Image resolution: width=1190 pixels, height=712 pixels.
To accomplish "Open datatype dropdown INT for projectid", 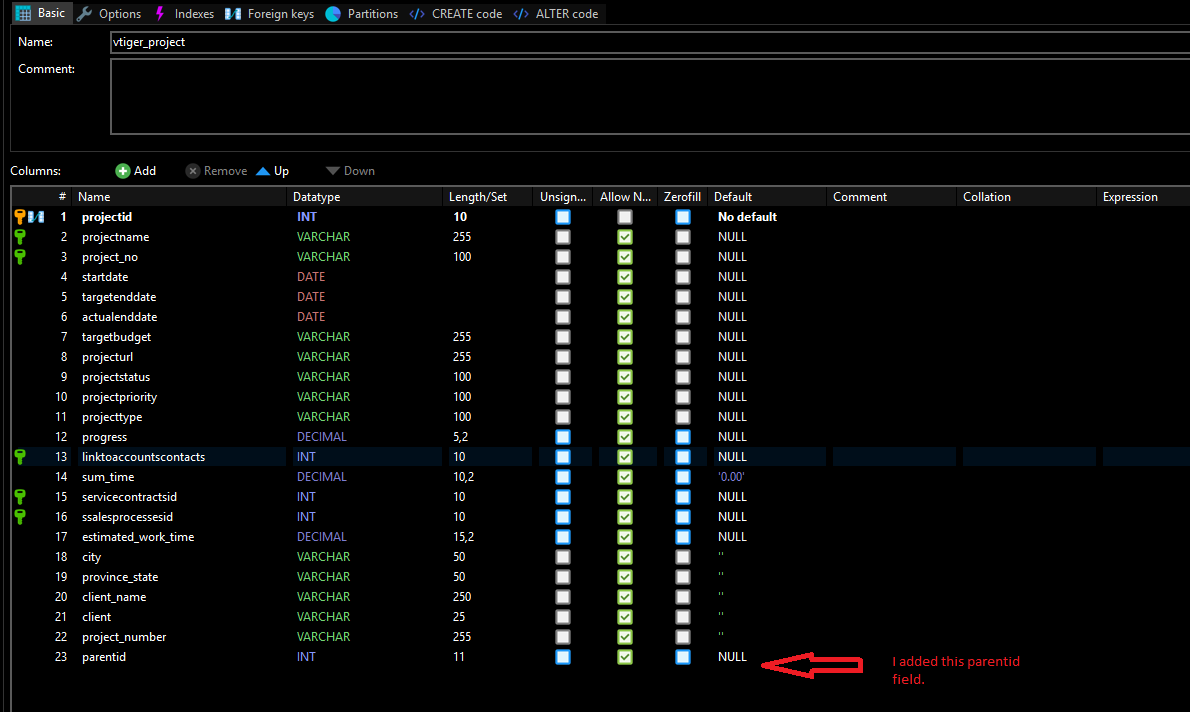I will (307, 217).
